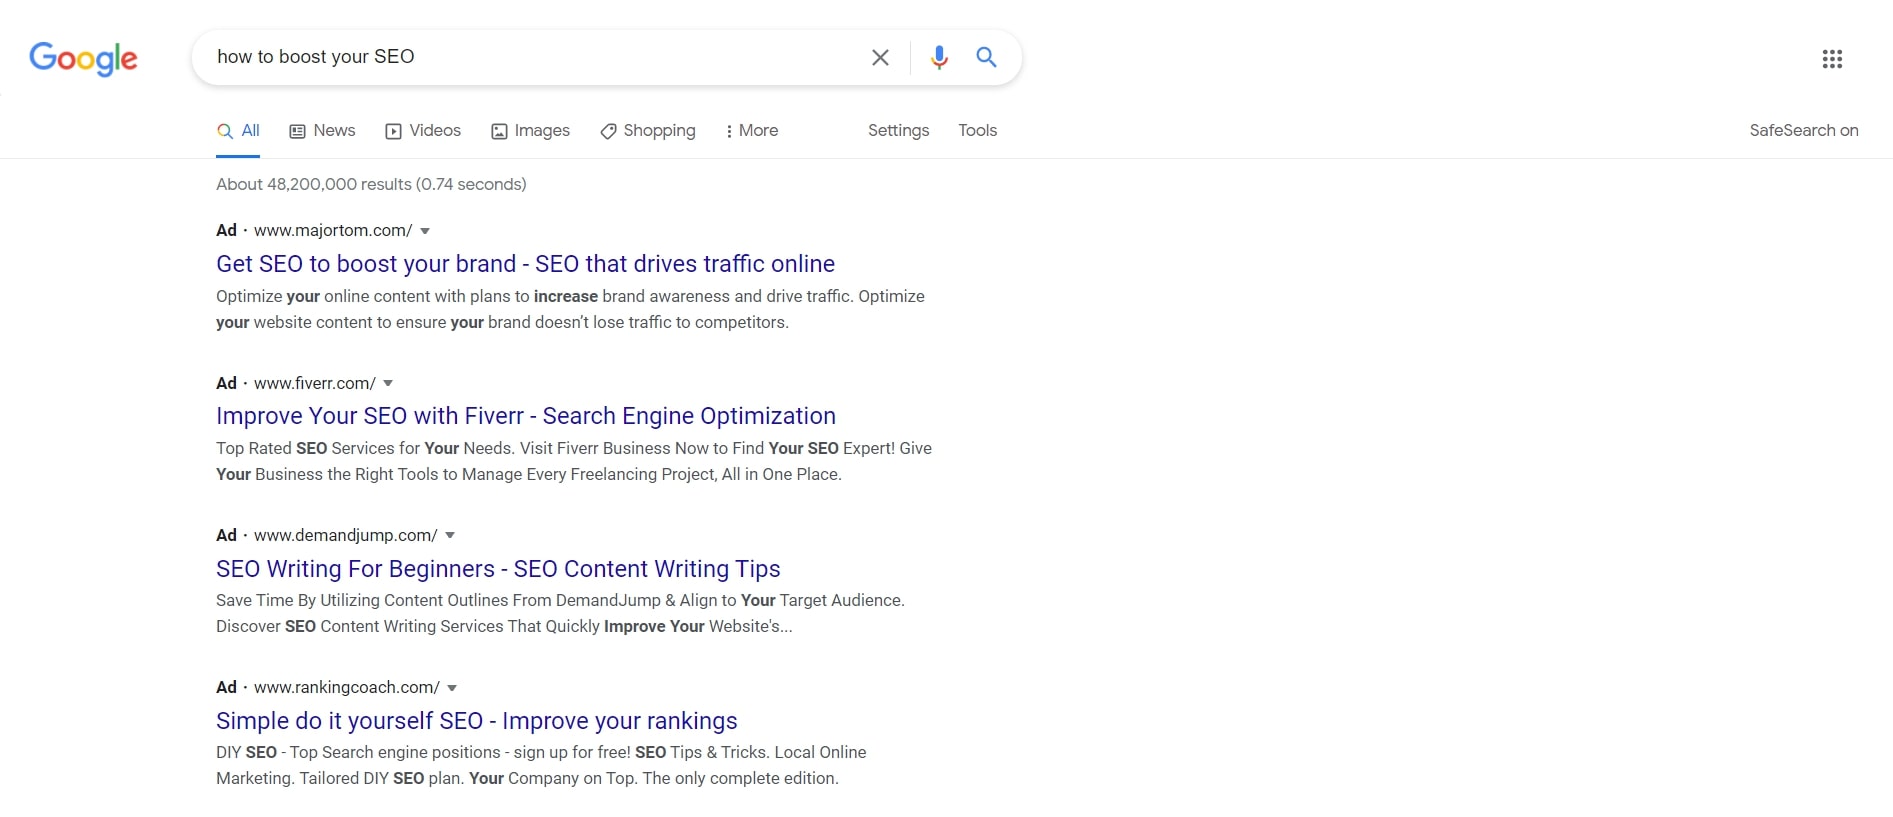The height and width of the screenshot is (817, 1893).
Task: Click the Ad label before www.fiverr.com
Action: [226, 383]
